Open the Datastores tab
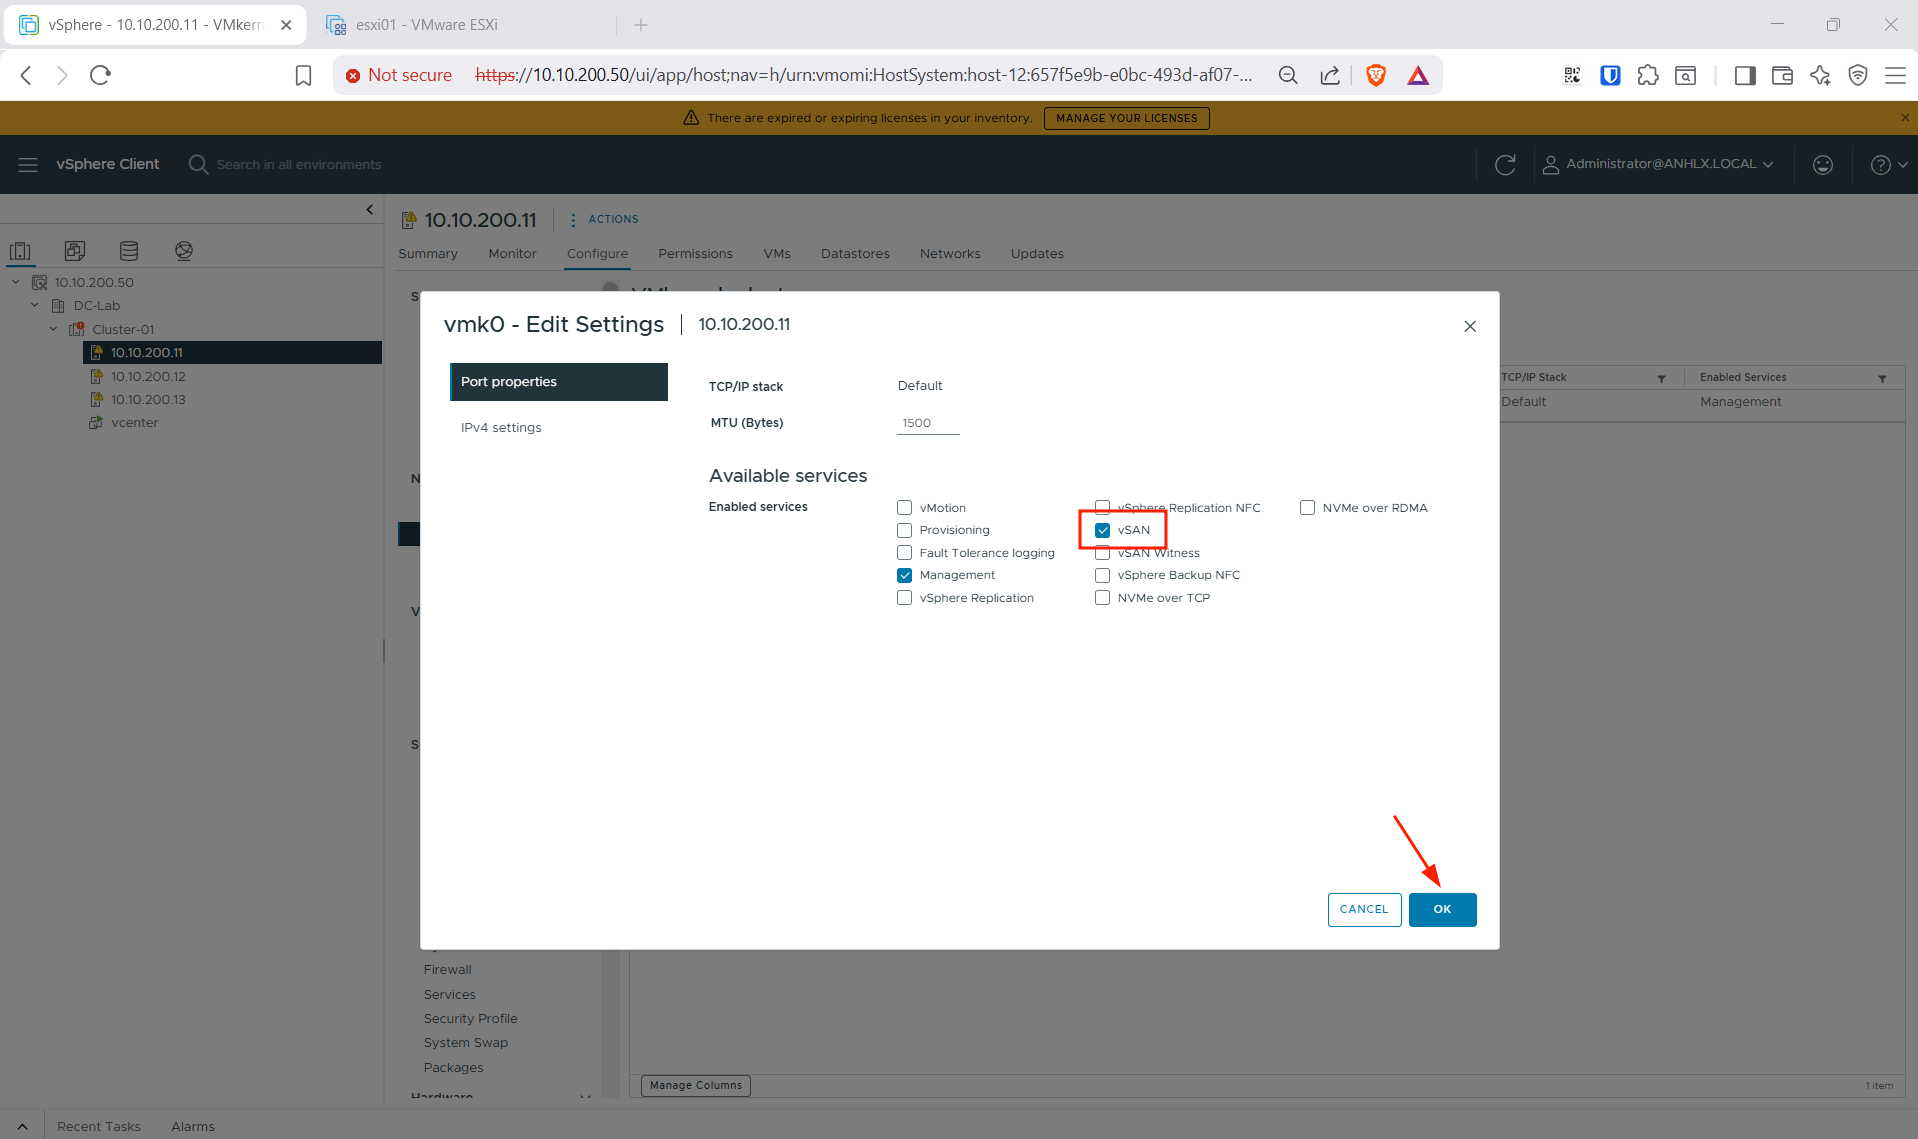Image resolution: width=1918 pixels, height=1139 pixels. coord(855,254)
